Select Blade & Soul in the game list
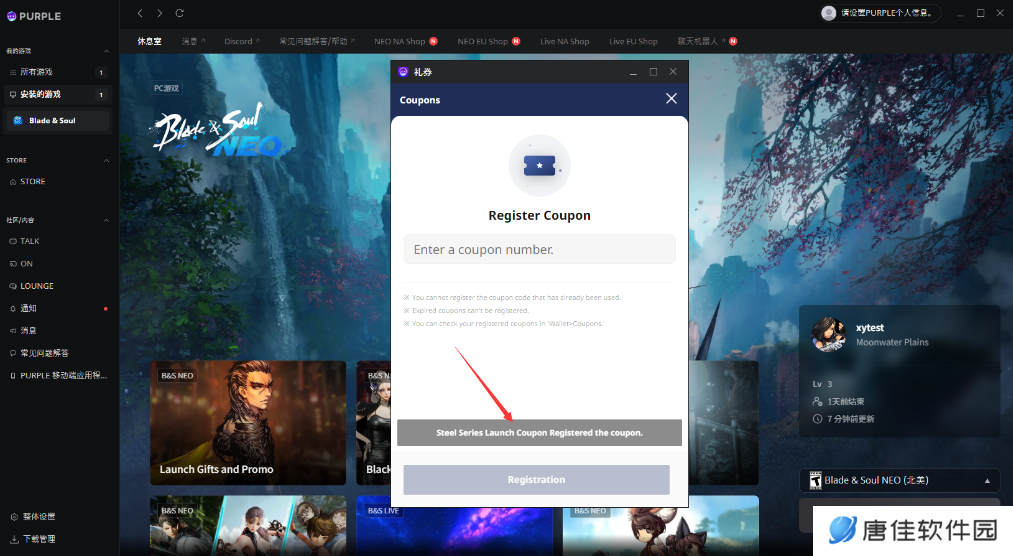The image size is (1013, 556). click(58, 121)
